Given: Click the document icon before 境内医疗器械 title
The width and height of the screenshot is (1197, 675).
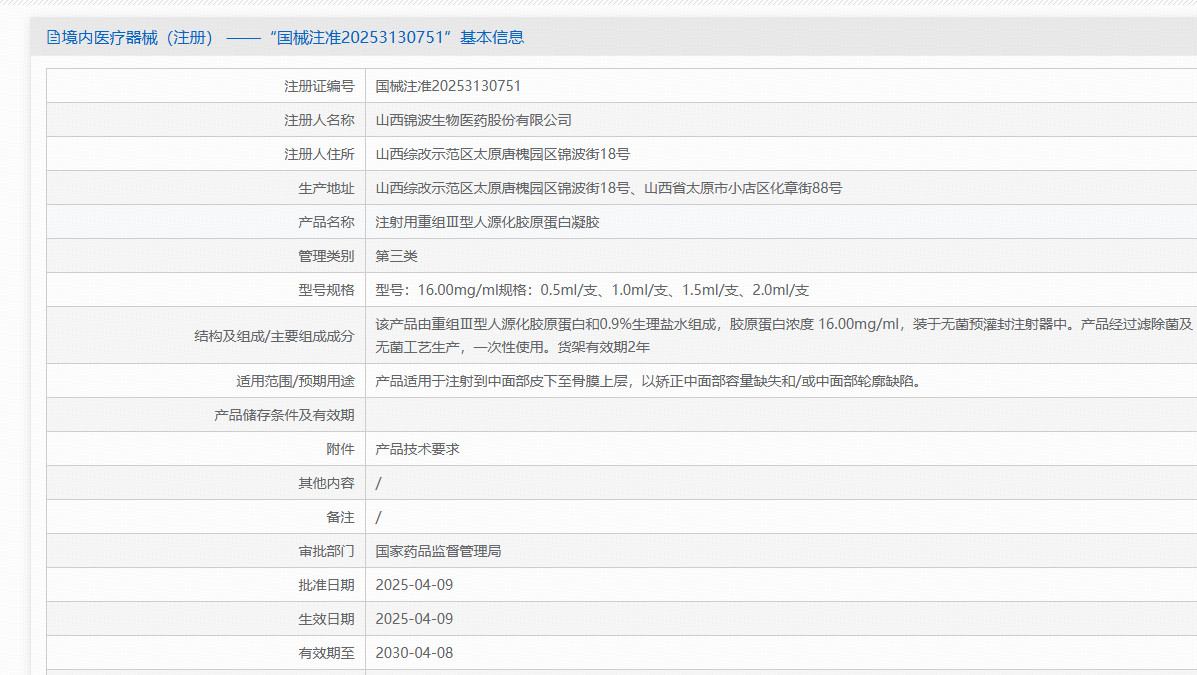Looking at the screenshot, I should click(x=53, y=38).
